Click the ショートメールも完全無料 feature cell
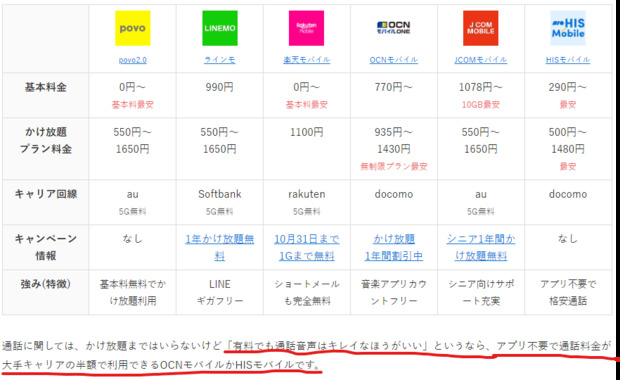Screen dimensions: 620x380 (x=307, y=293)
